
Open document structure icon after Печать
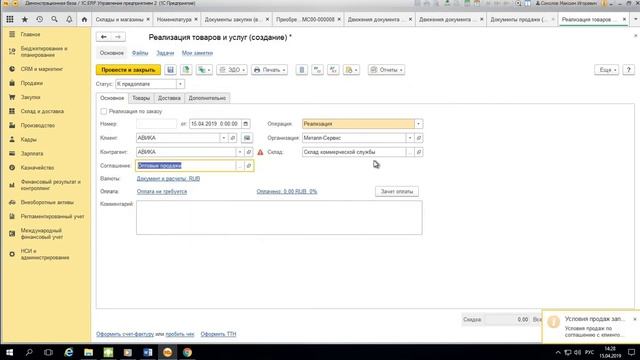(302, 70)
